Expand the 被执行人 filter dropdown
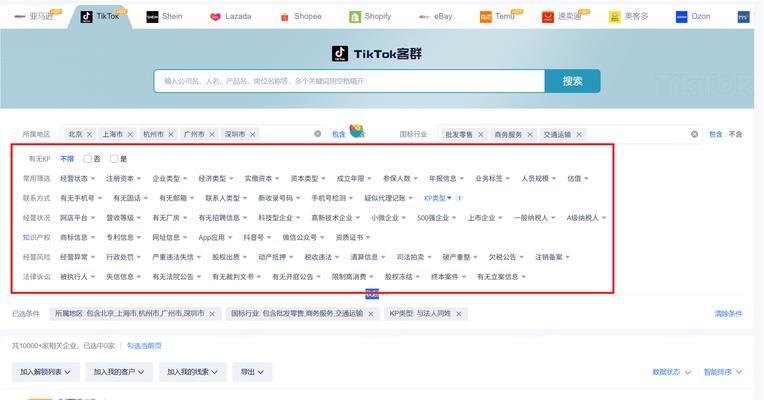Image resolution: width=764 pixels, height=400 pixels. click(77, 277)
